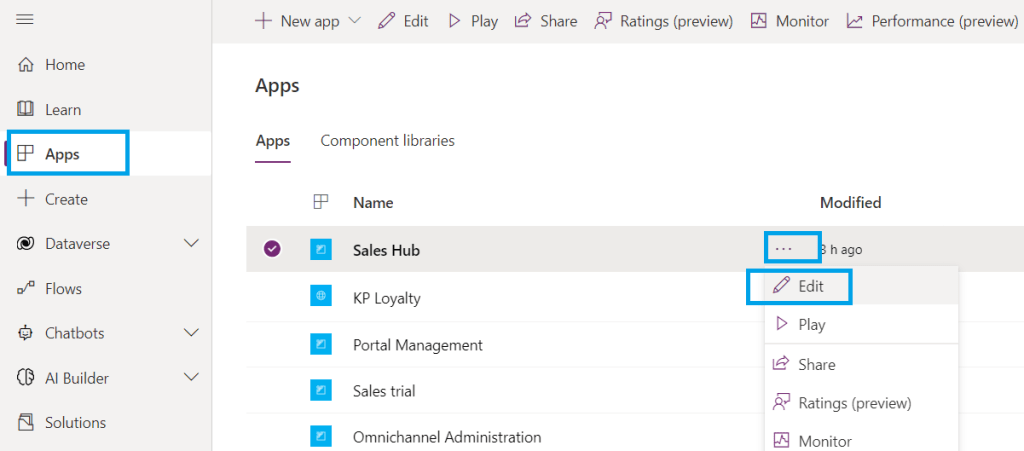The width and height of the screenshot is (1024, 451).
Task: Open Solutions from the sidebar
Action: (75, 423)
